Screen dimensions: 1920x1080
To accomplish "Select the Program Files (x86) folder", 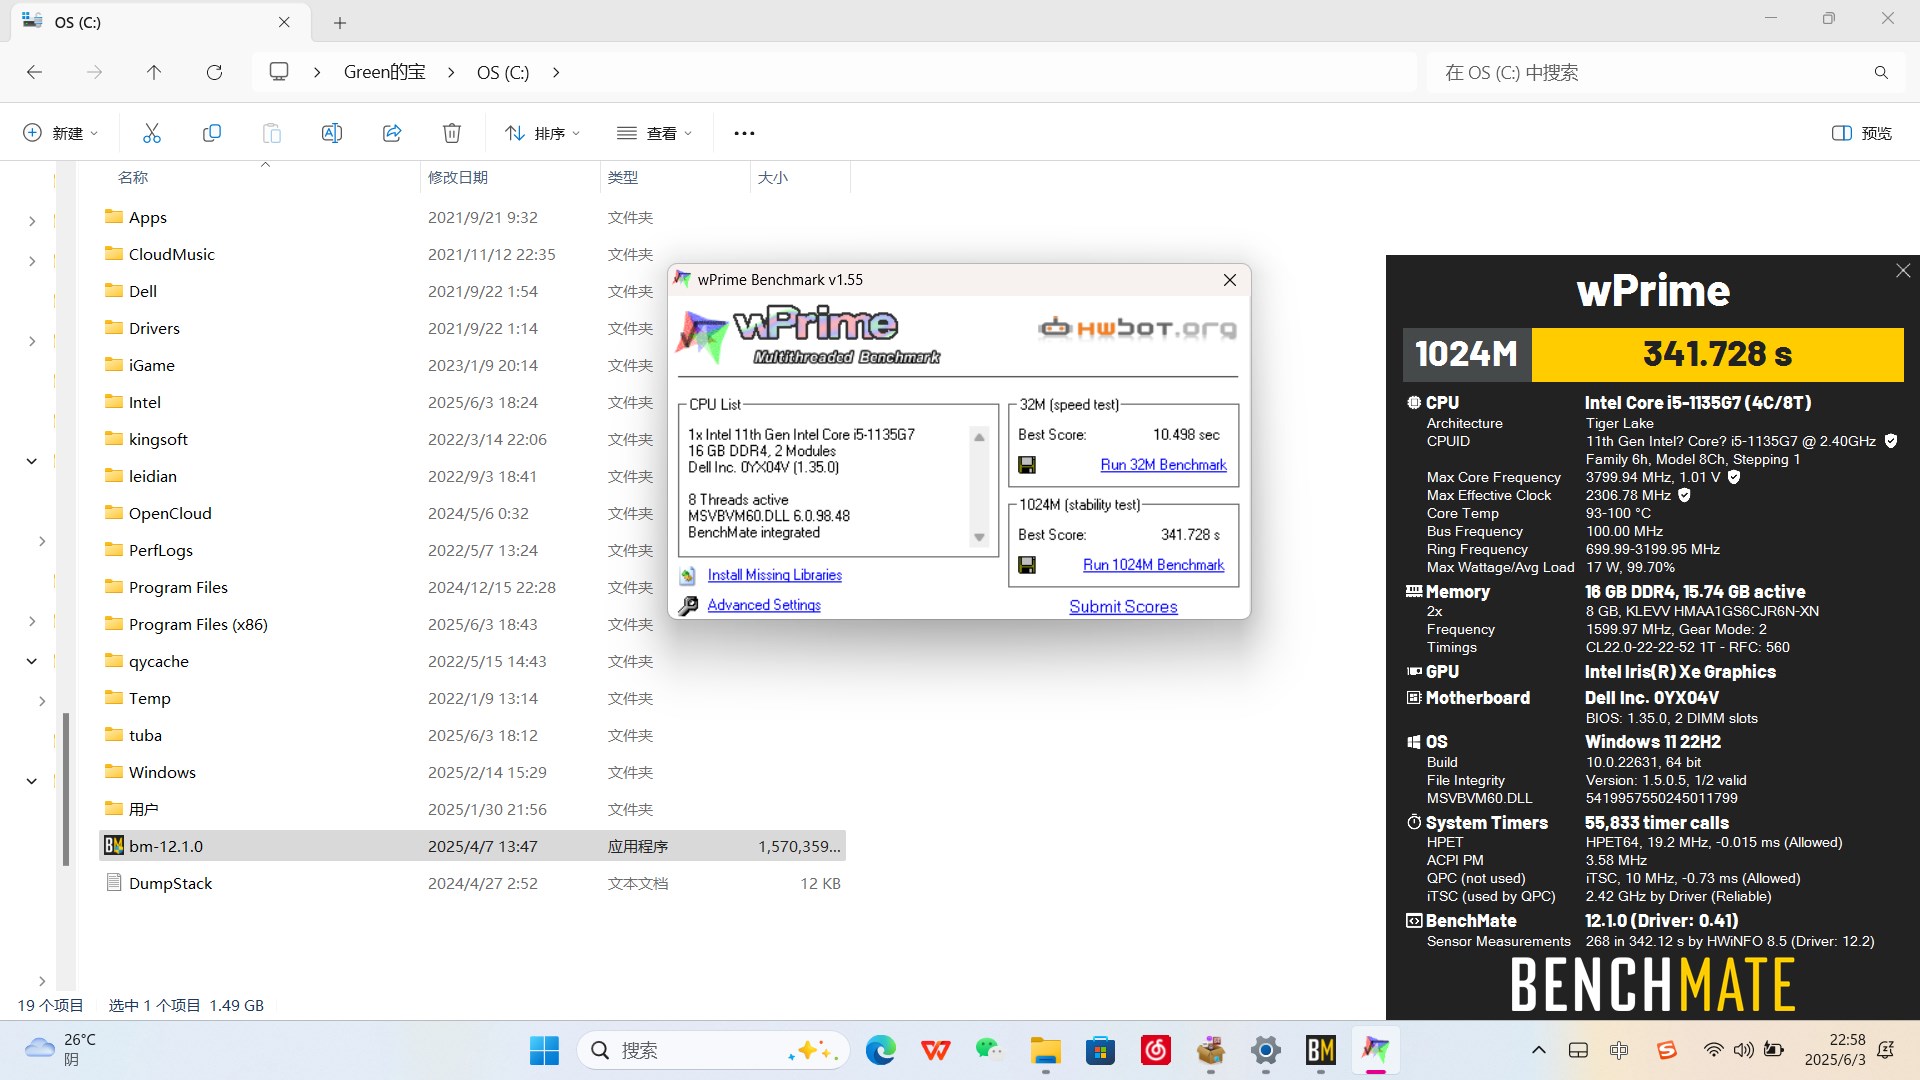I will pyautogui.click(x=472, y=624).
